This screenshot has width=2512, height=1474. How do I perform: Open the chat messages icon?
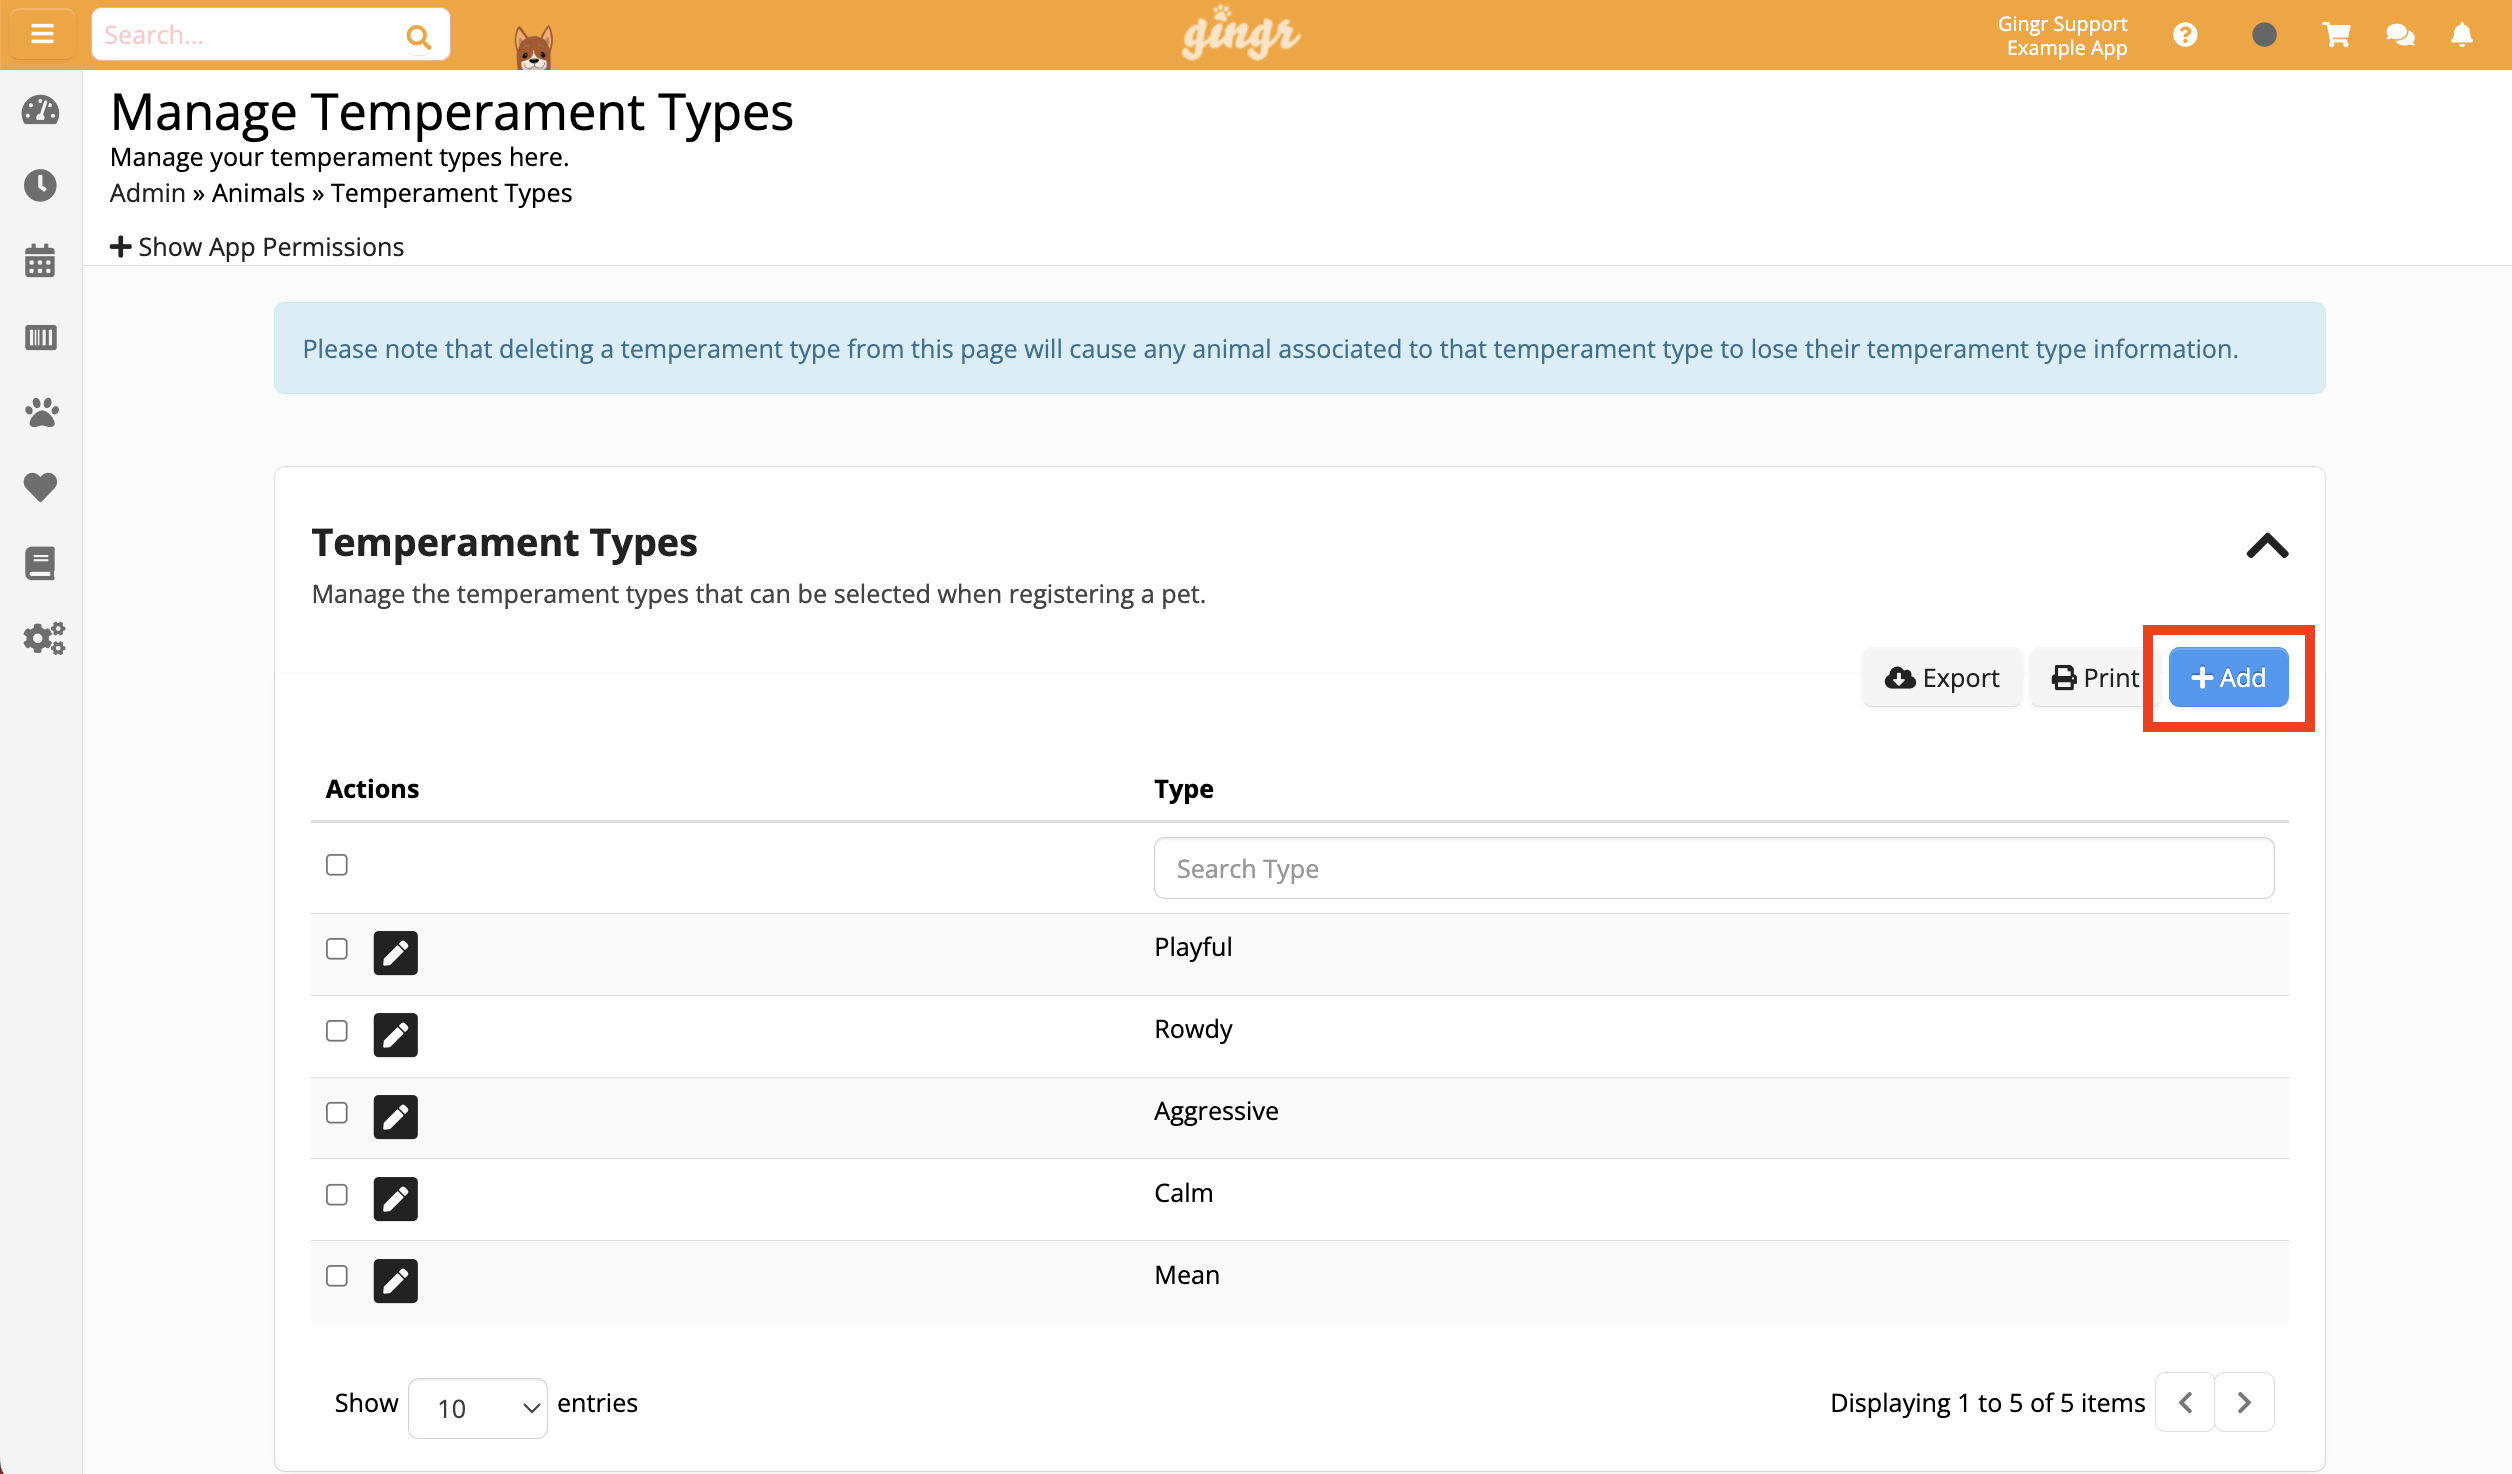[2400, 36]
